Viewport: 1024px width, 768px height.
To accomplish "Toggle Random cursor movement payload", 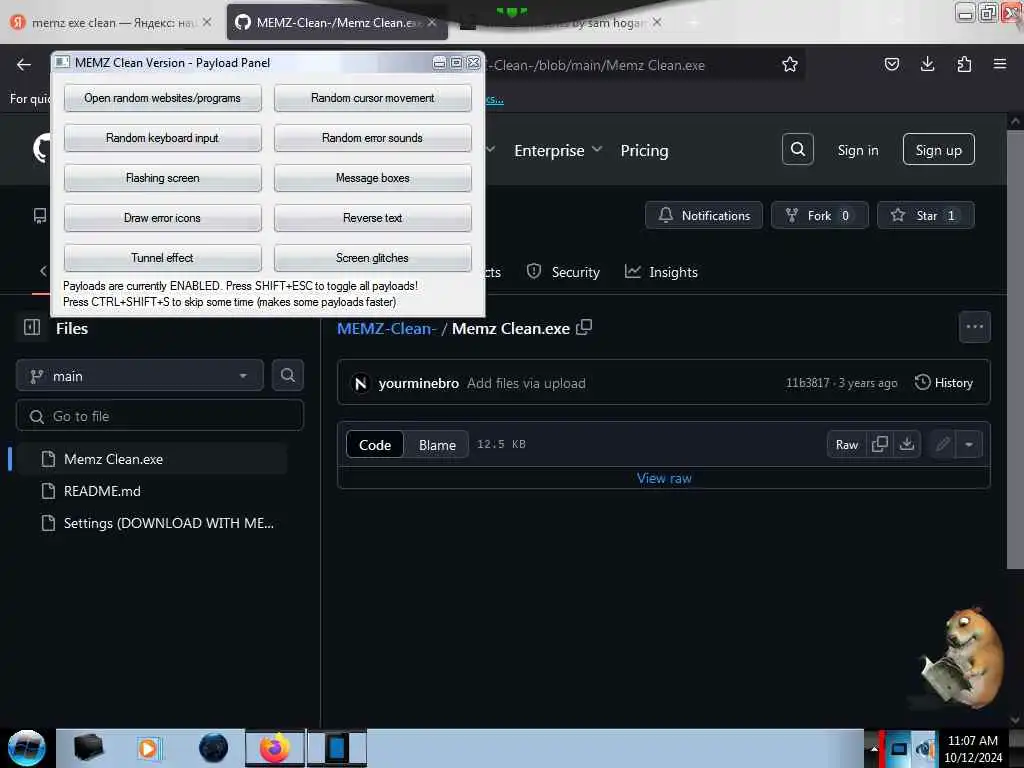I will [x=372, y=98].
